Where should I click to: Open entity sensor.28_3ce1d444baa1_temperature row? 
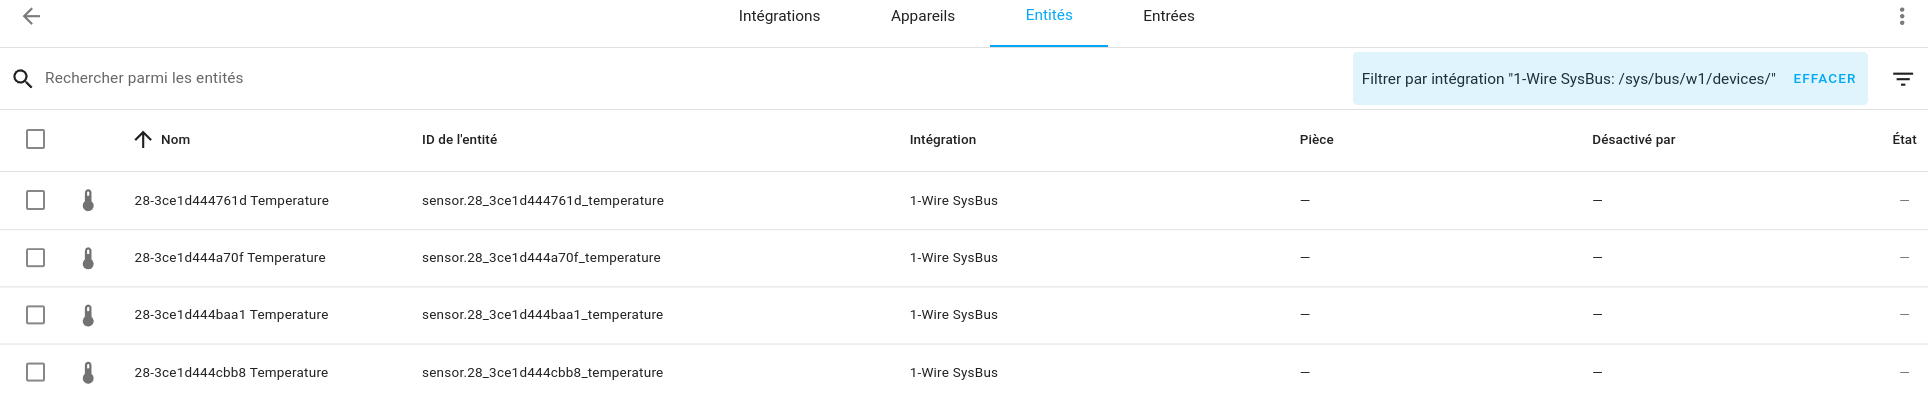[964, 315]
